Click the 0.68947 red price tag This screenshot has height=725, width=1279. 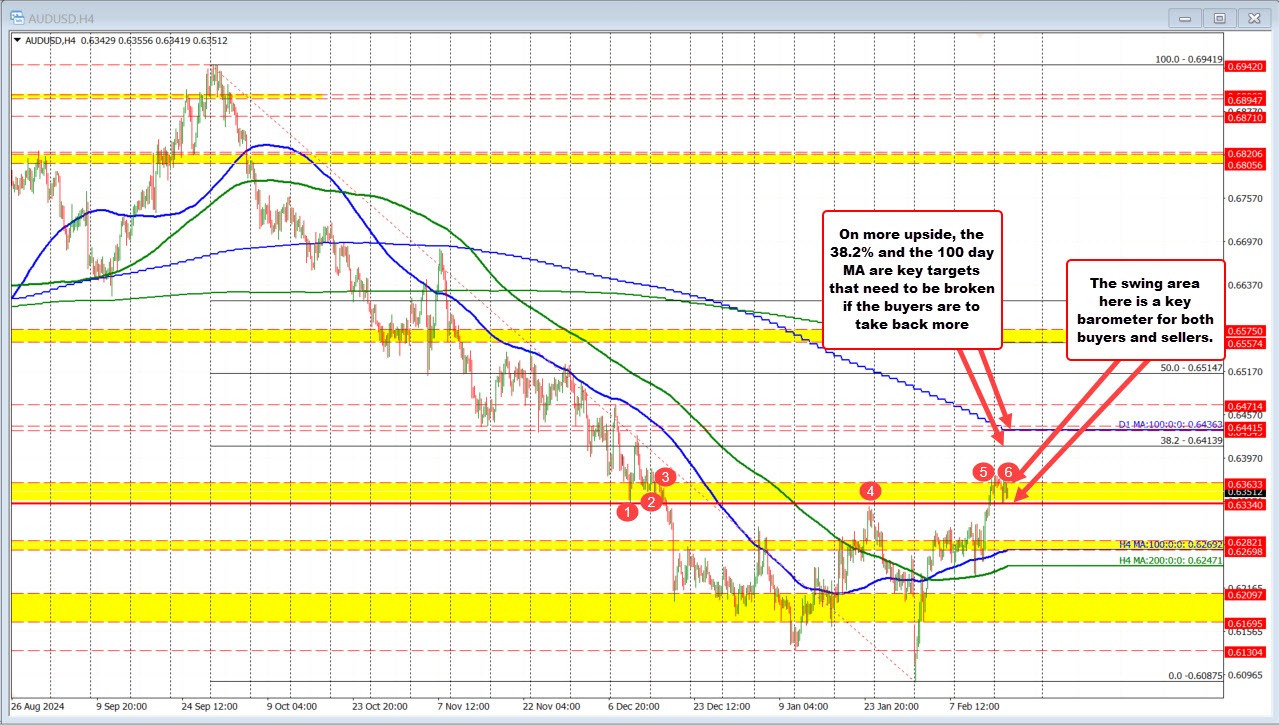coord(1246,100)
